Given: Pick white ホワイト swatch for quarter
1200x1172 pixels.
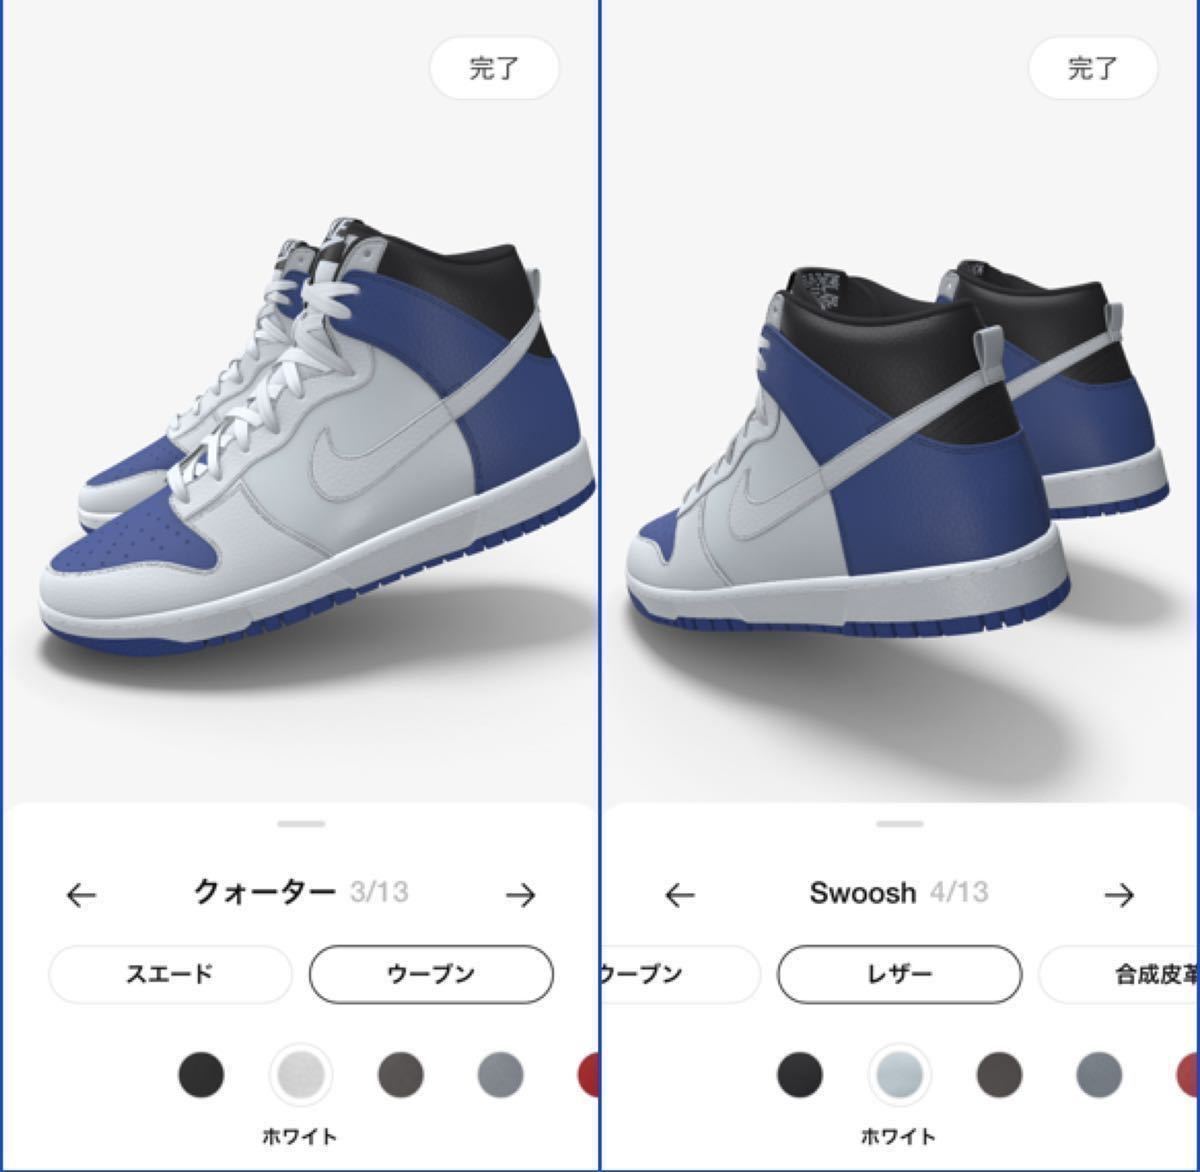Looking at the screenshot, I should 301,1076.
